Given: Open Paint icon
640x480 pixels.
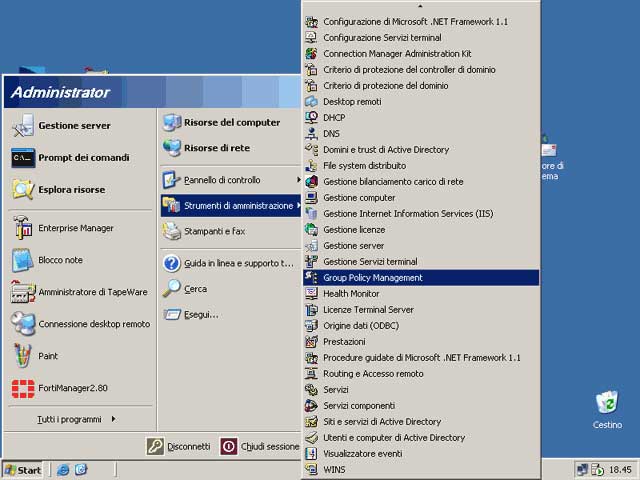Looking at the screenshot, I should click(23, 356).
